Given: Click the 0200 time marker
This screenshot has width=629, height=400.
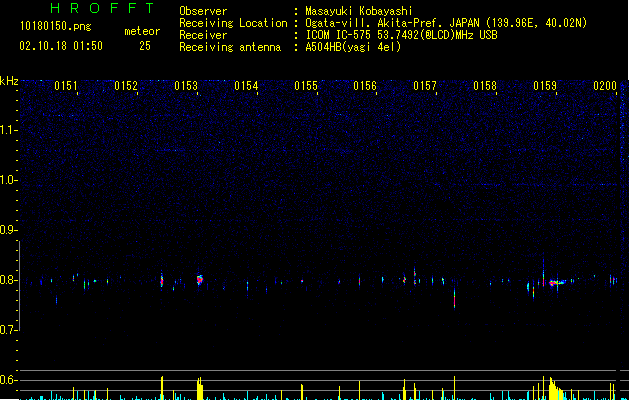Looking at the screenshot, I should click(605, 86).
